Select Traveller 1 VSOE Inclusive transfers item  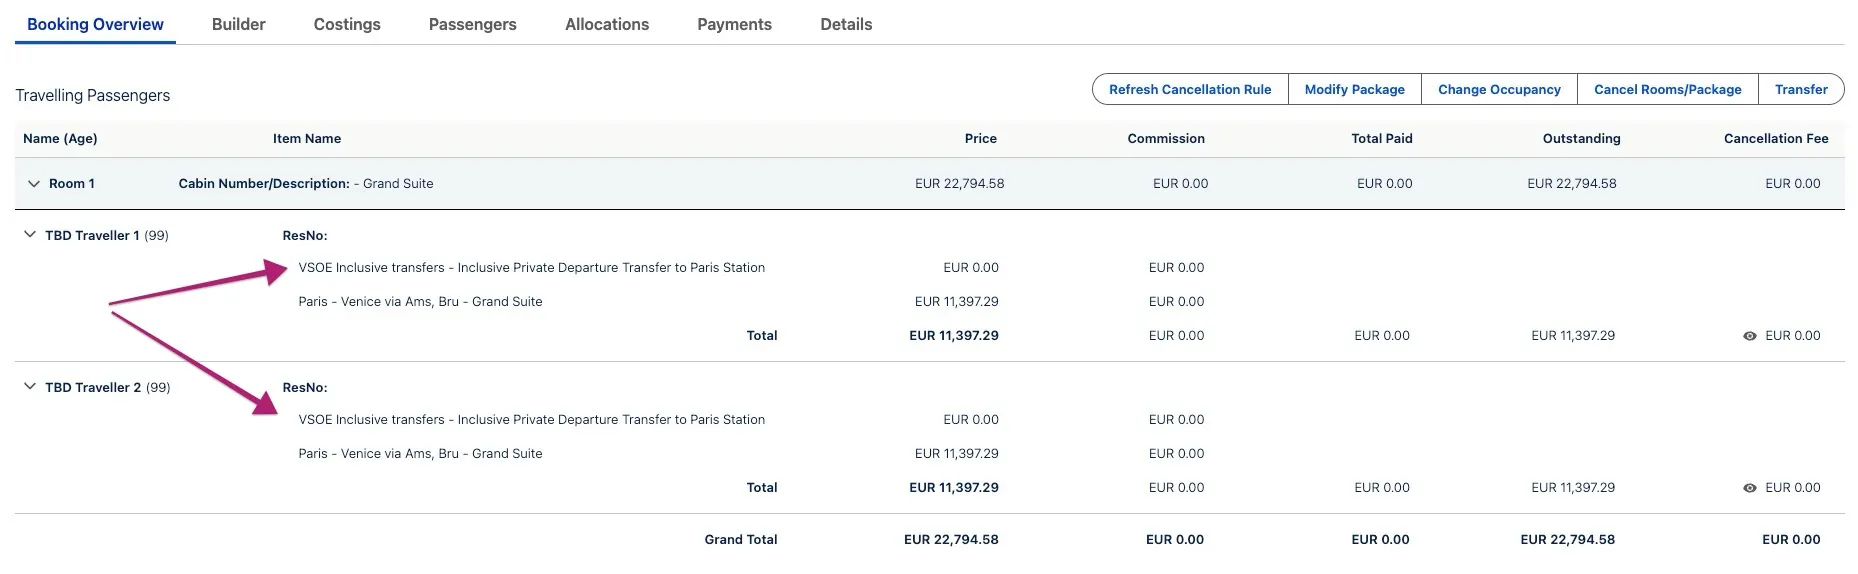tap(531, 268)
